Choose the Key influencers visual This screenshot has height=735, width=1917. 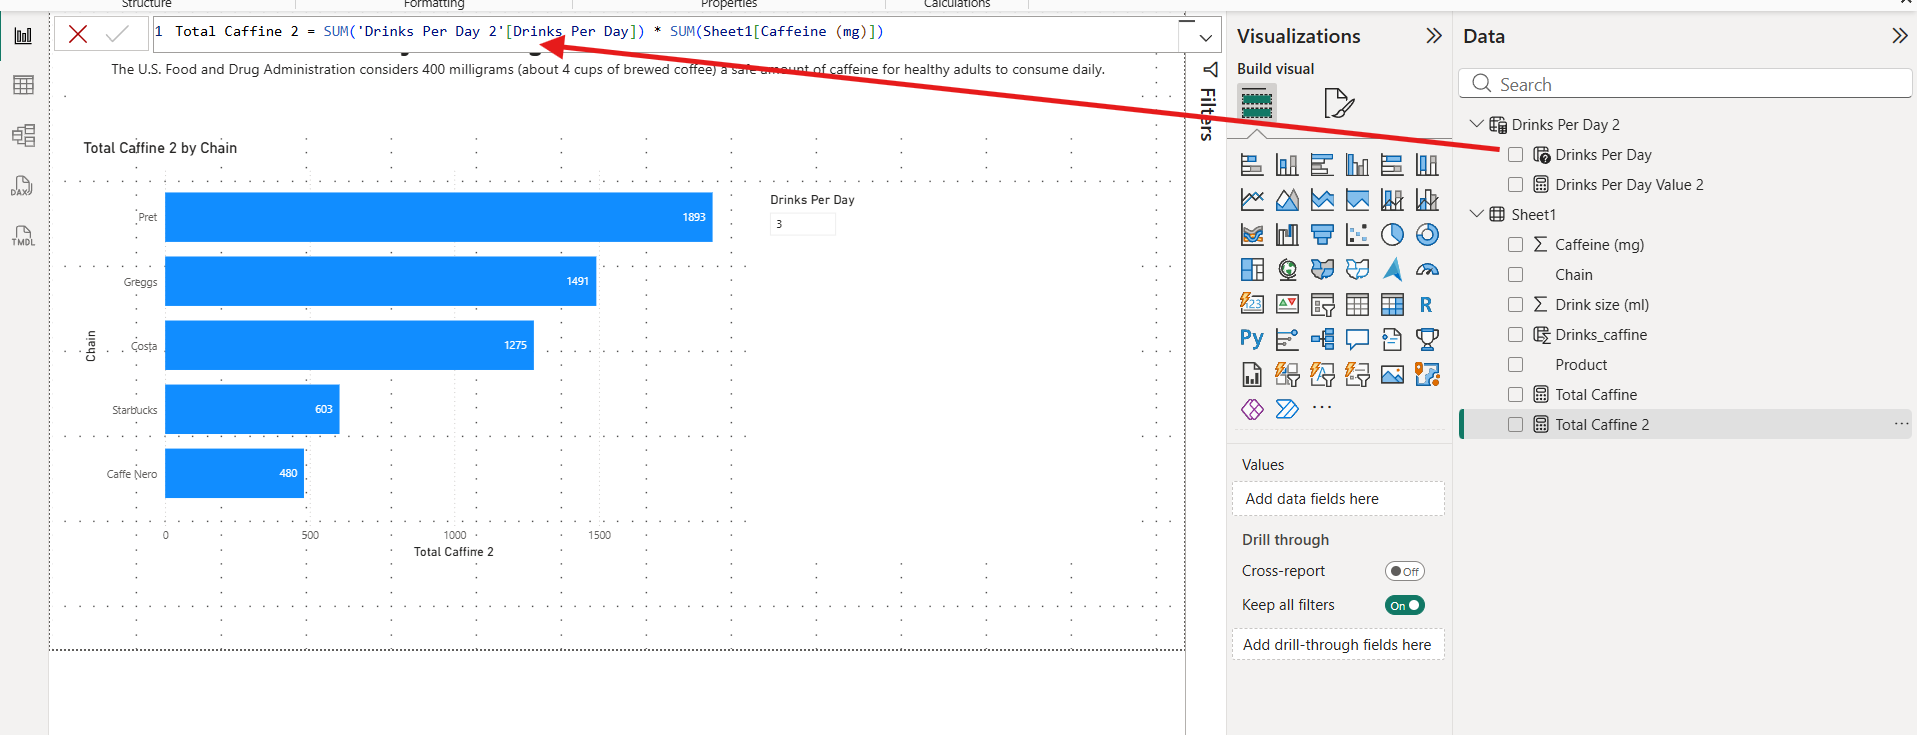[1287, 340]
